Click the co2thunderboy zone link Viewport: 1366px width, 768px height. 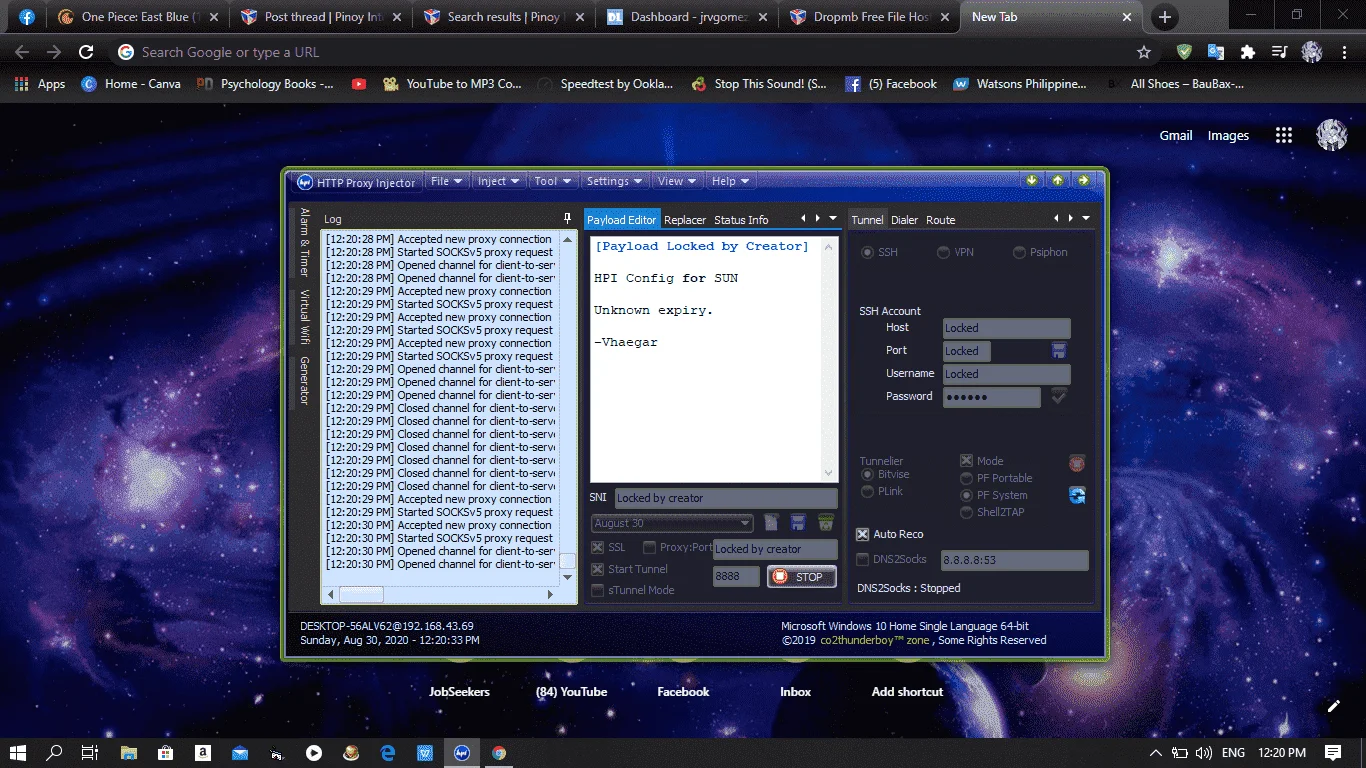click(x=875, y=640)
